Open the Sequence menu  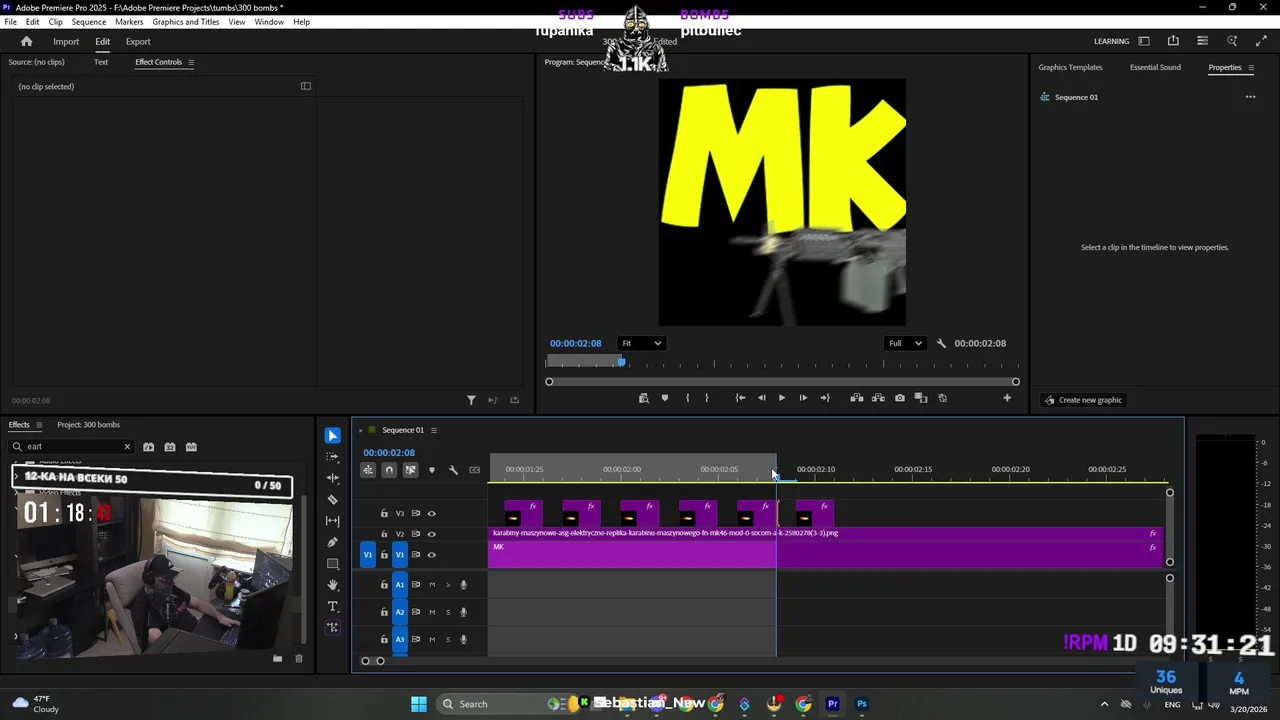click(89, 21)
